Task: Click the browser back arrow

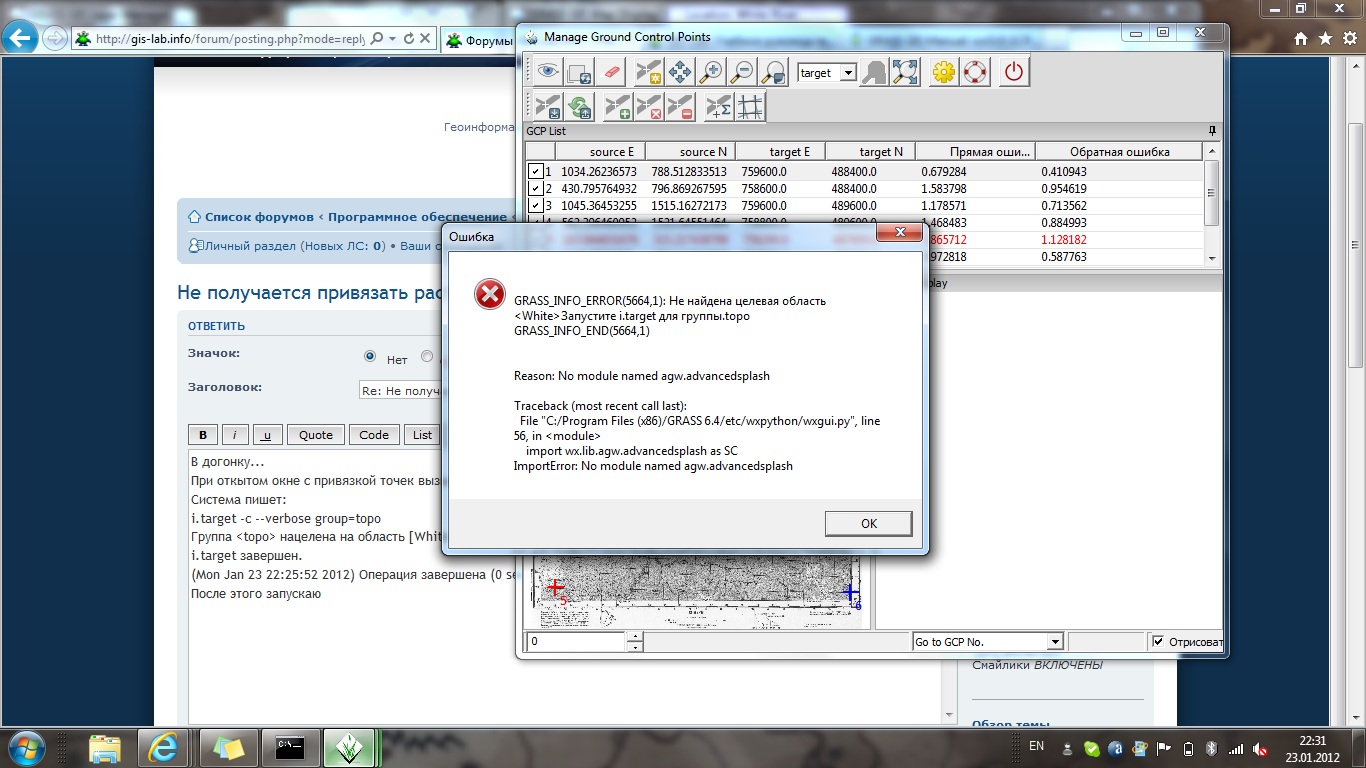Action: pyautogui.click(x=21, y=39)
